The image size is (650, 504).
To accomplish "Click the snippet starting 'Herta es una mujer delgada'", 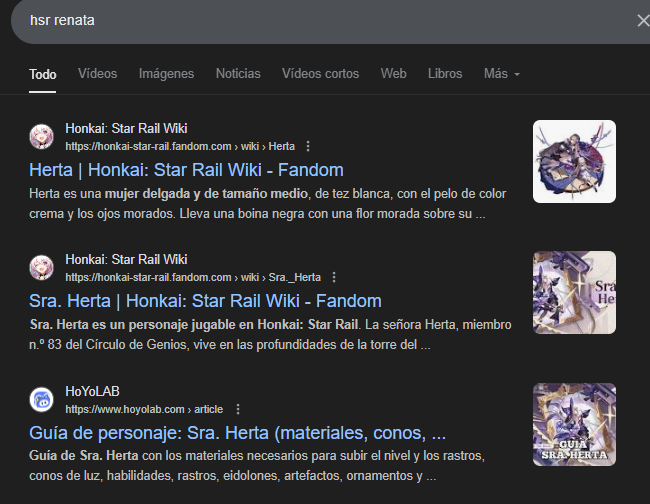I will point(267,204).
